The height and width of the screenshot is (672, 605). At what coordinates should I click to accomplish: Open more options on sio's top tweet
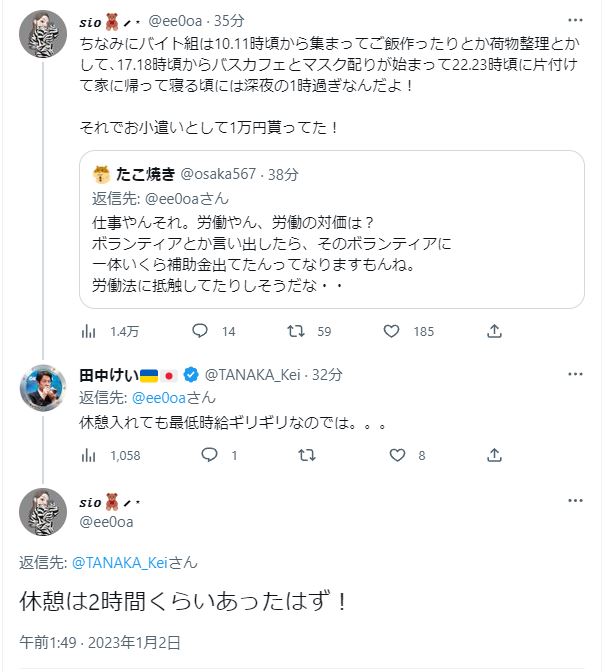point(575,20)
